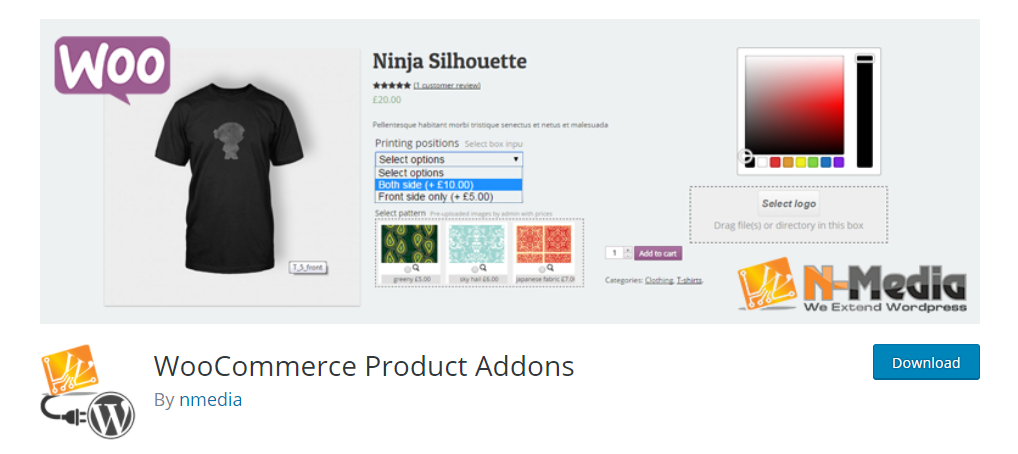Choose Both side (+ £10.00) option

[x=449, y=184]
